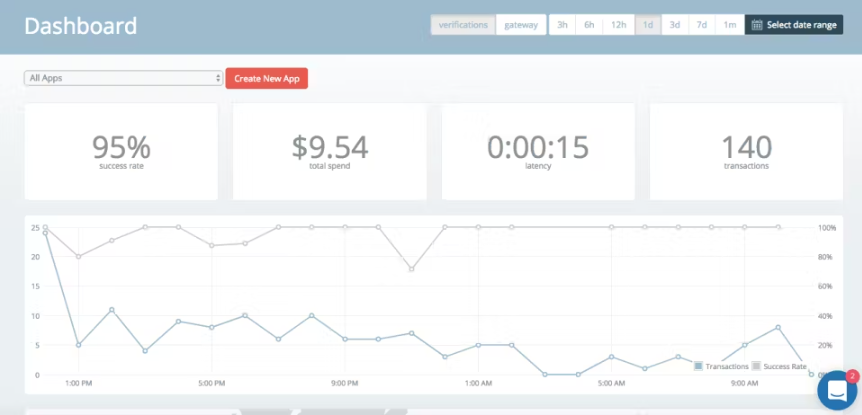Click the Transactions legend color box
862x415 pixels.
(698, 366)
